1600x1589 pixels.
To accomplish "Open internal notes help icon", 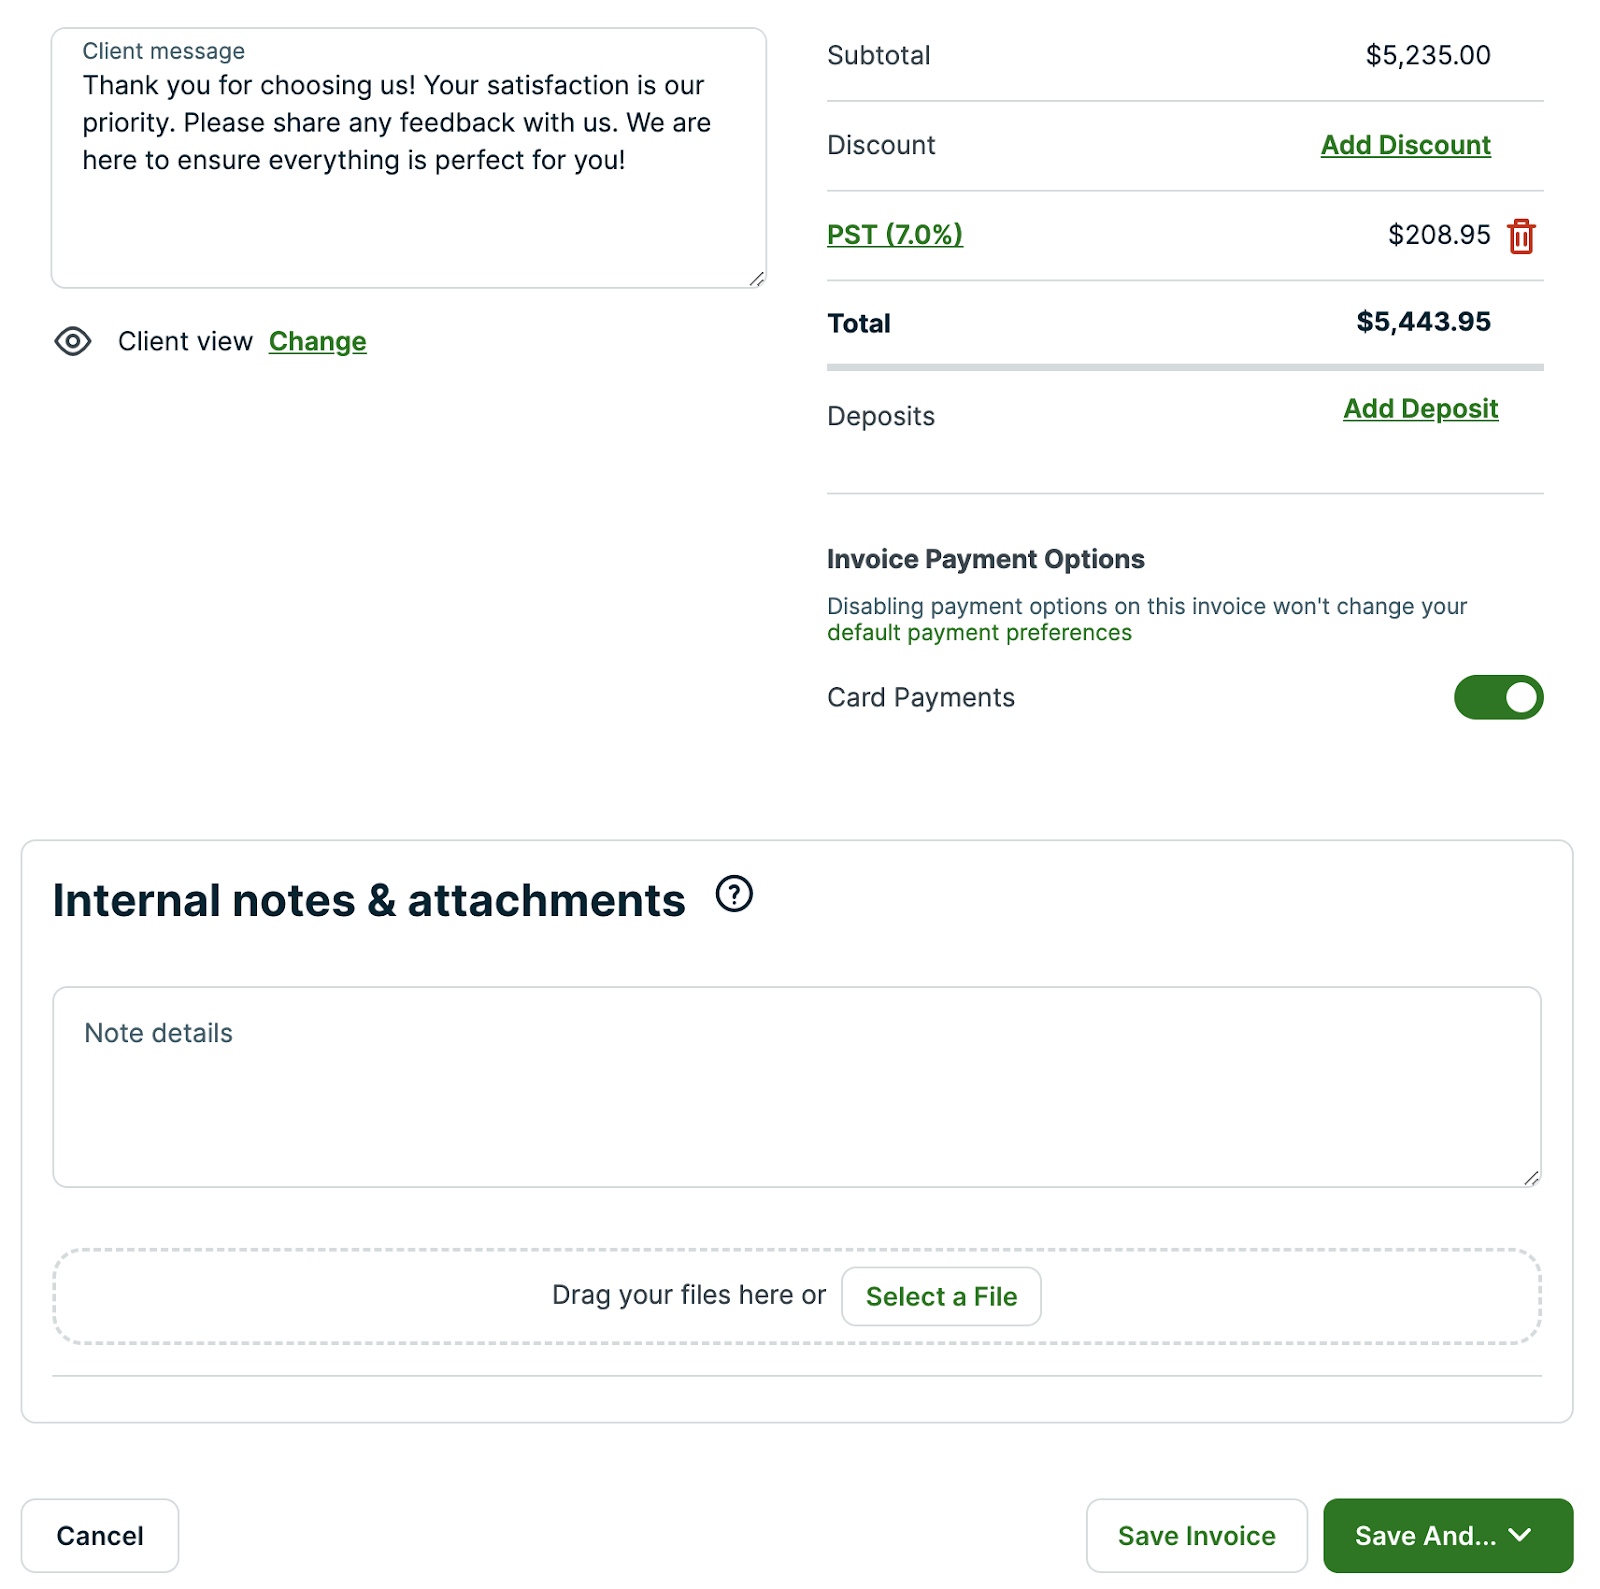I will click(734, 894).
